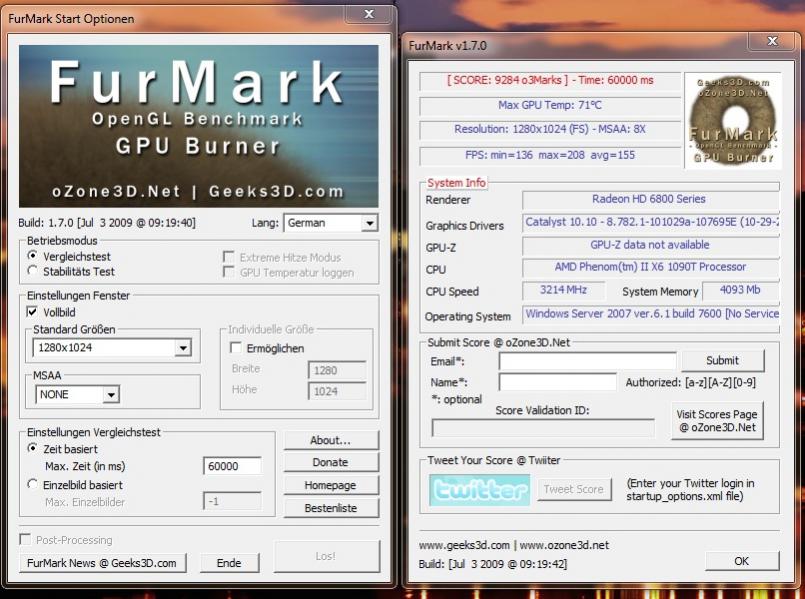The image size is (805, 599).
Task: Click www.geeks3d.com | www.ozone3d.net text
Action: tap(514, 545)
